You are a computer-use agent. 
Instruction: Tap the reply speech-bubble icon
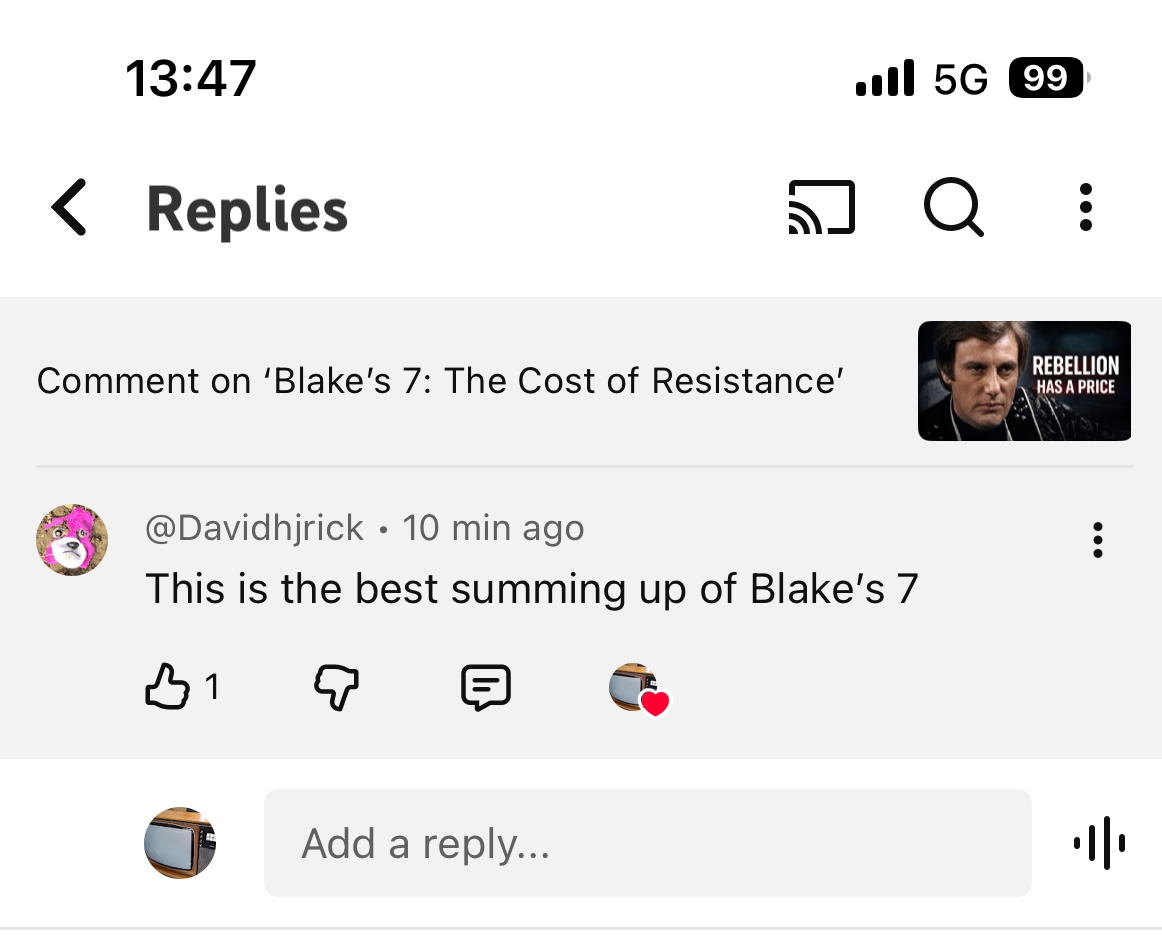tap(486, 688)
